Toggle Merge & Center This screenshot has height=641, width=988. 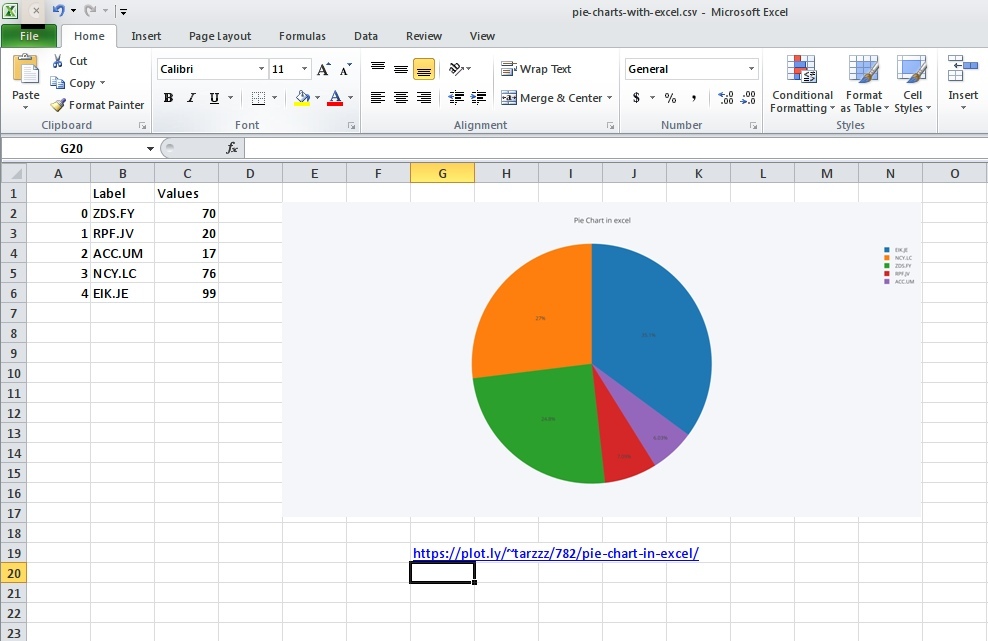pos(552,98)
